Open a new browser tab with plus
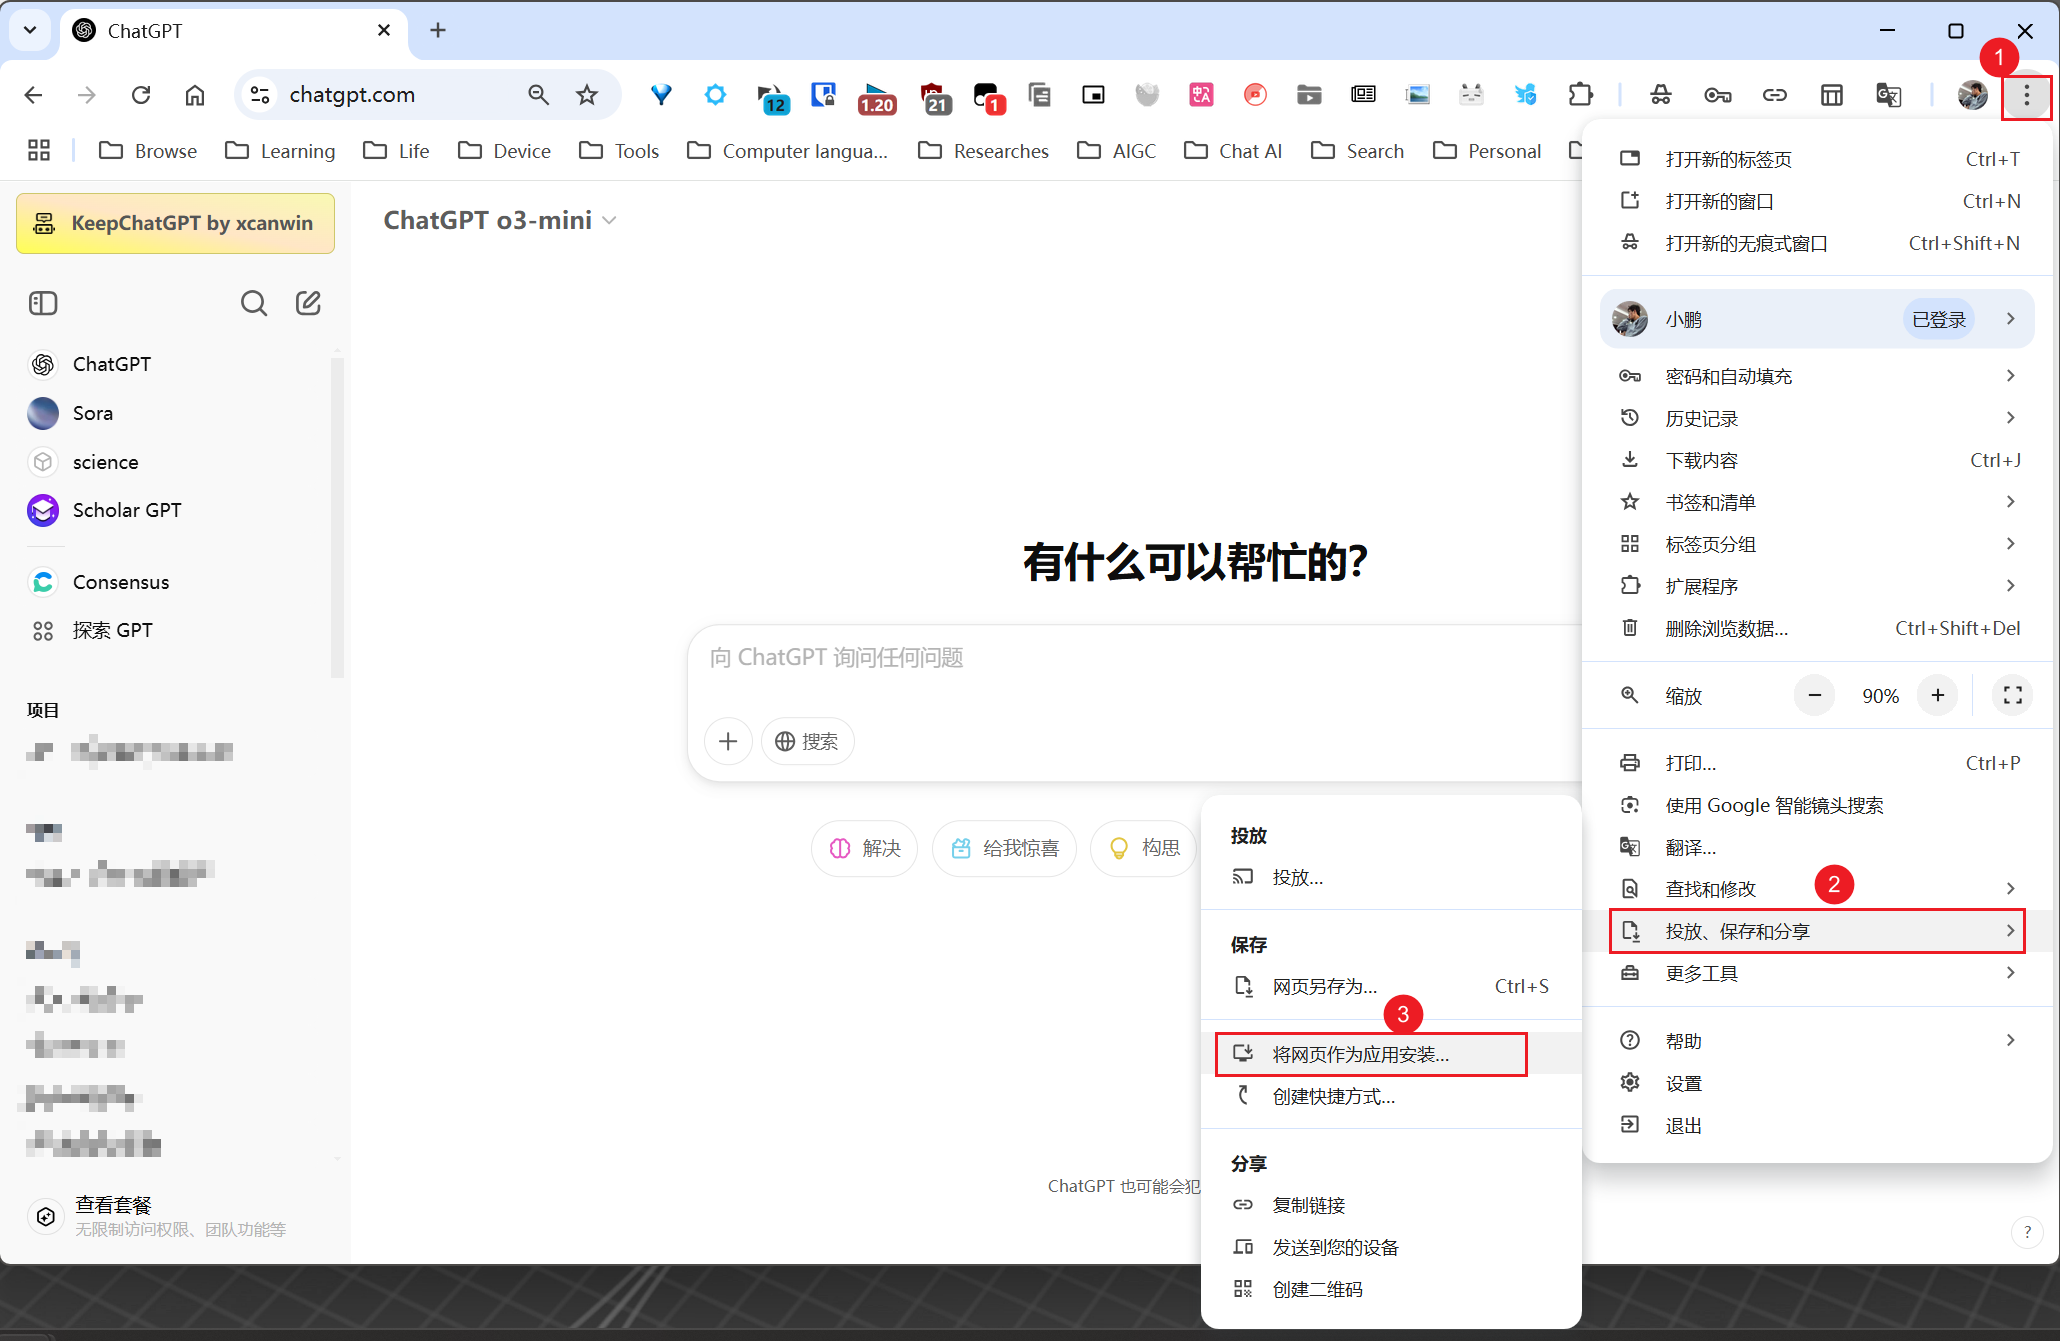Viewport: 2060px width, 1341px height. (438, 31)
